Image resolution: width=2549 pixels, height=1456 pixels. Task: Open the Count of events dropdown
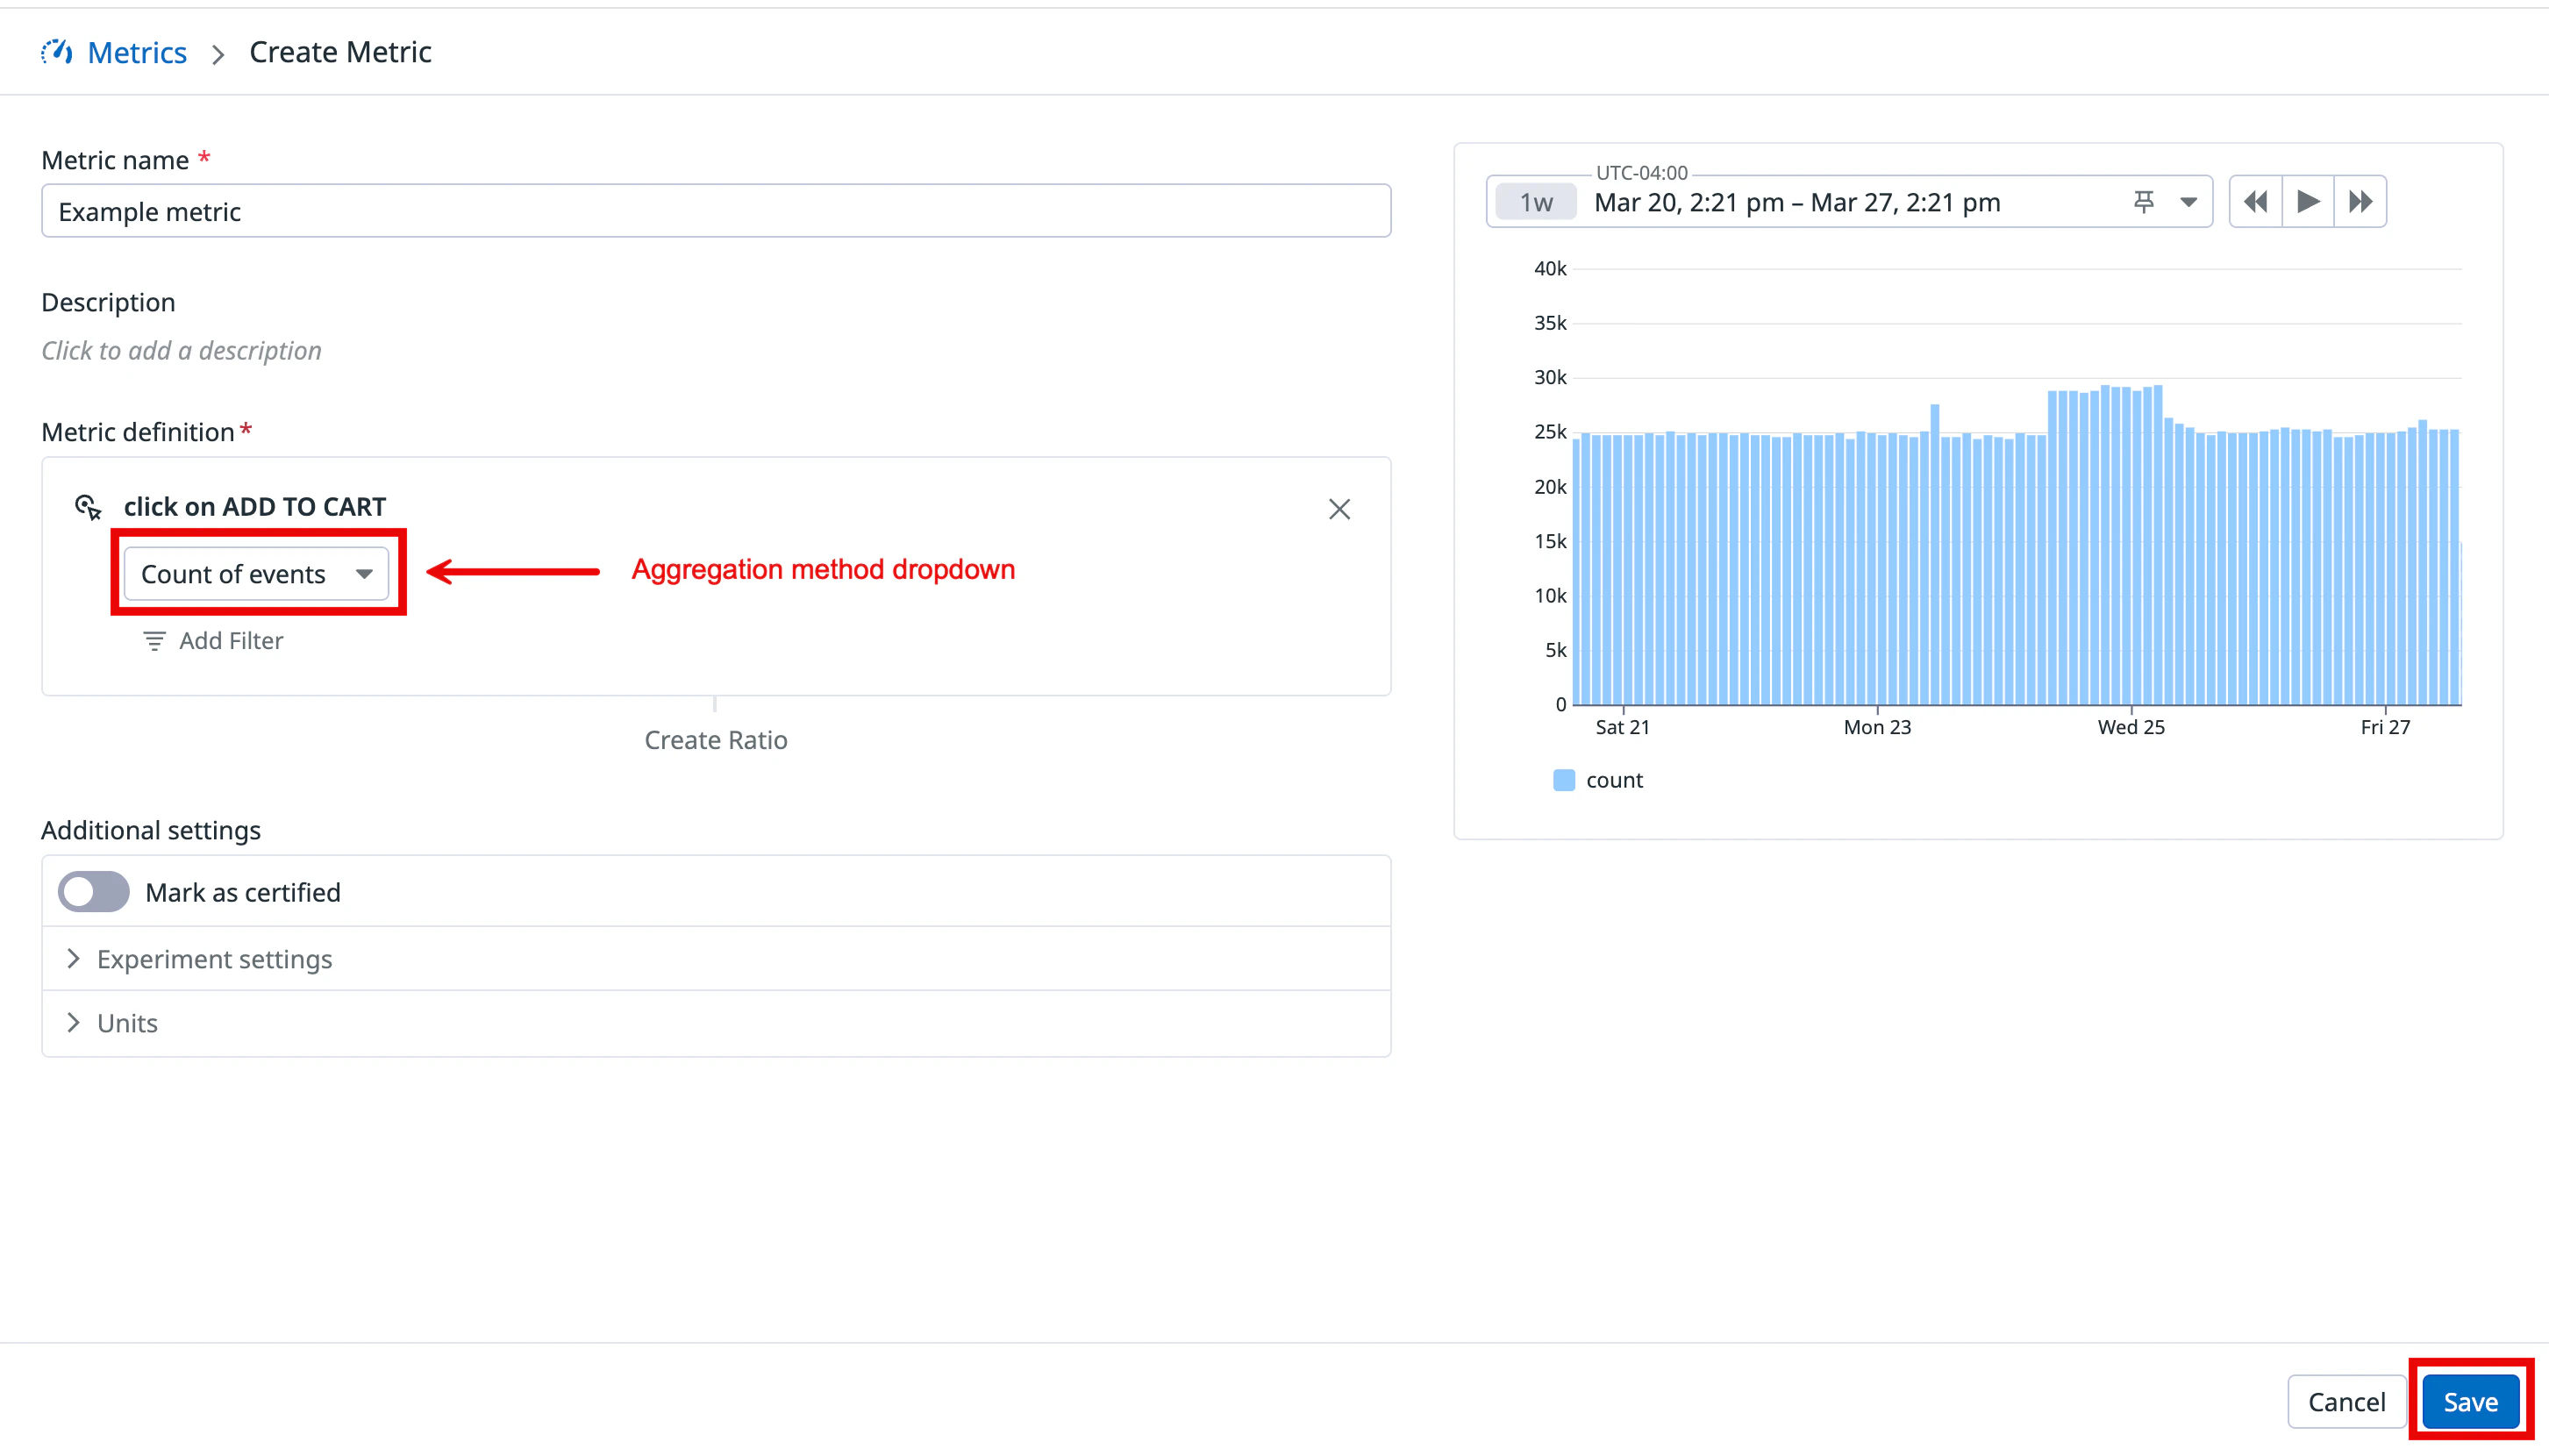[x=256, y=574]
